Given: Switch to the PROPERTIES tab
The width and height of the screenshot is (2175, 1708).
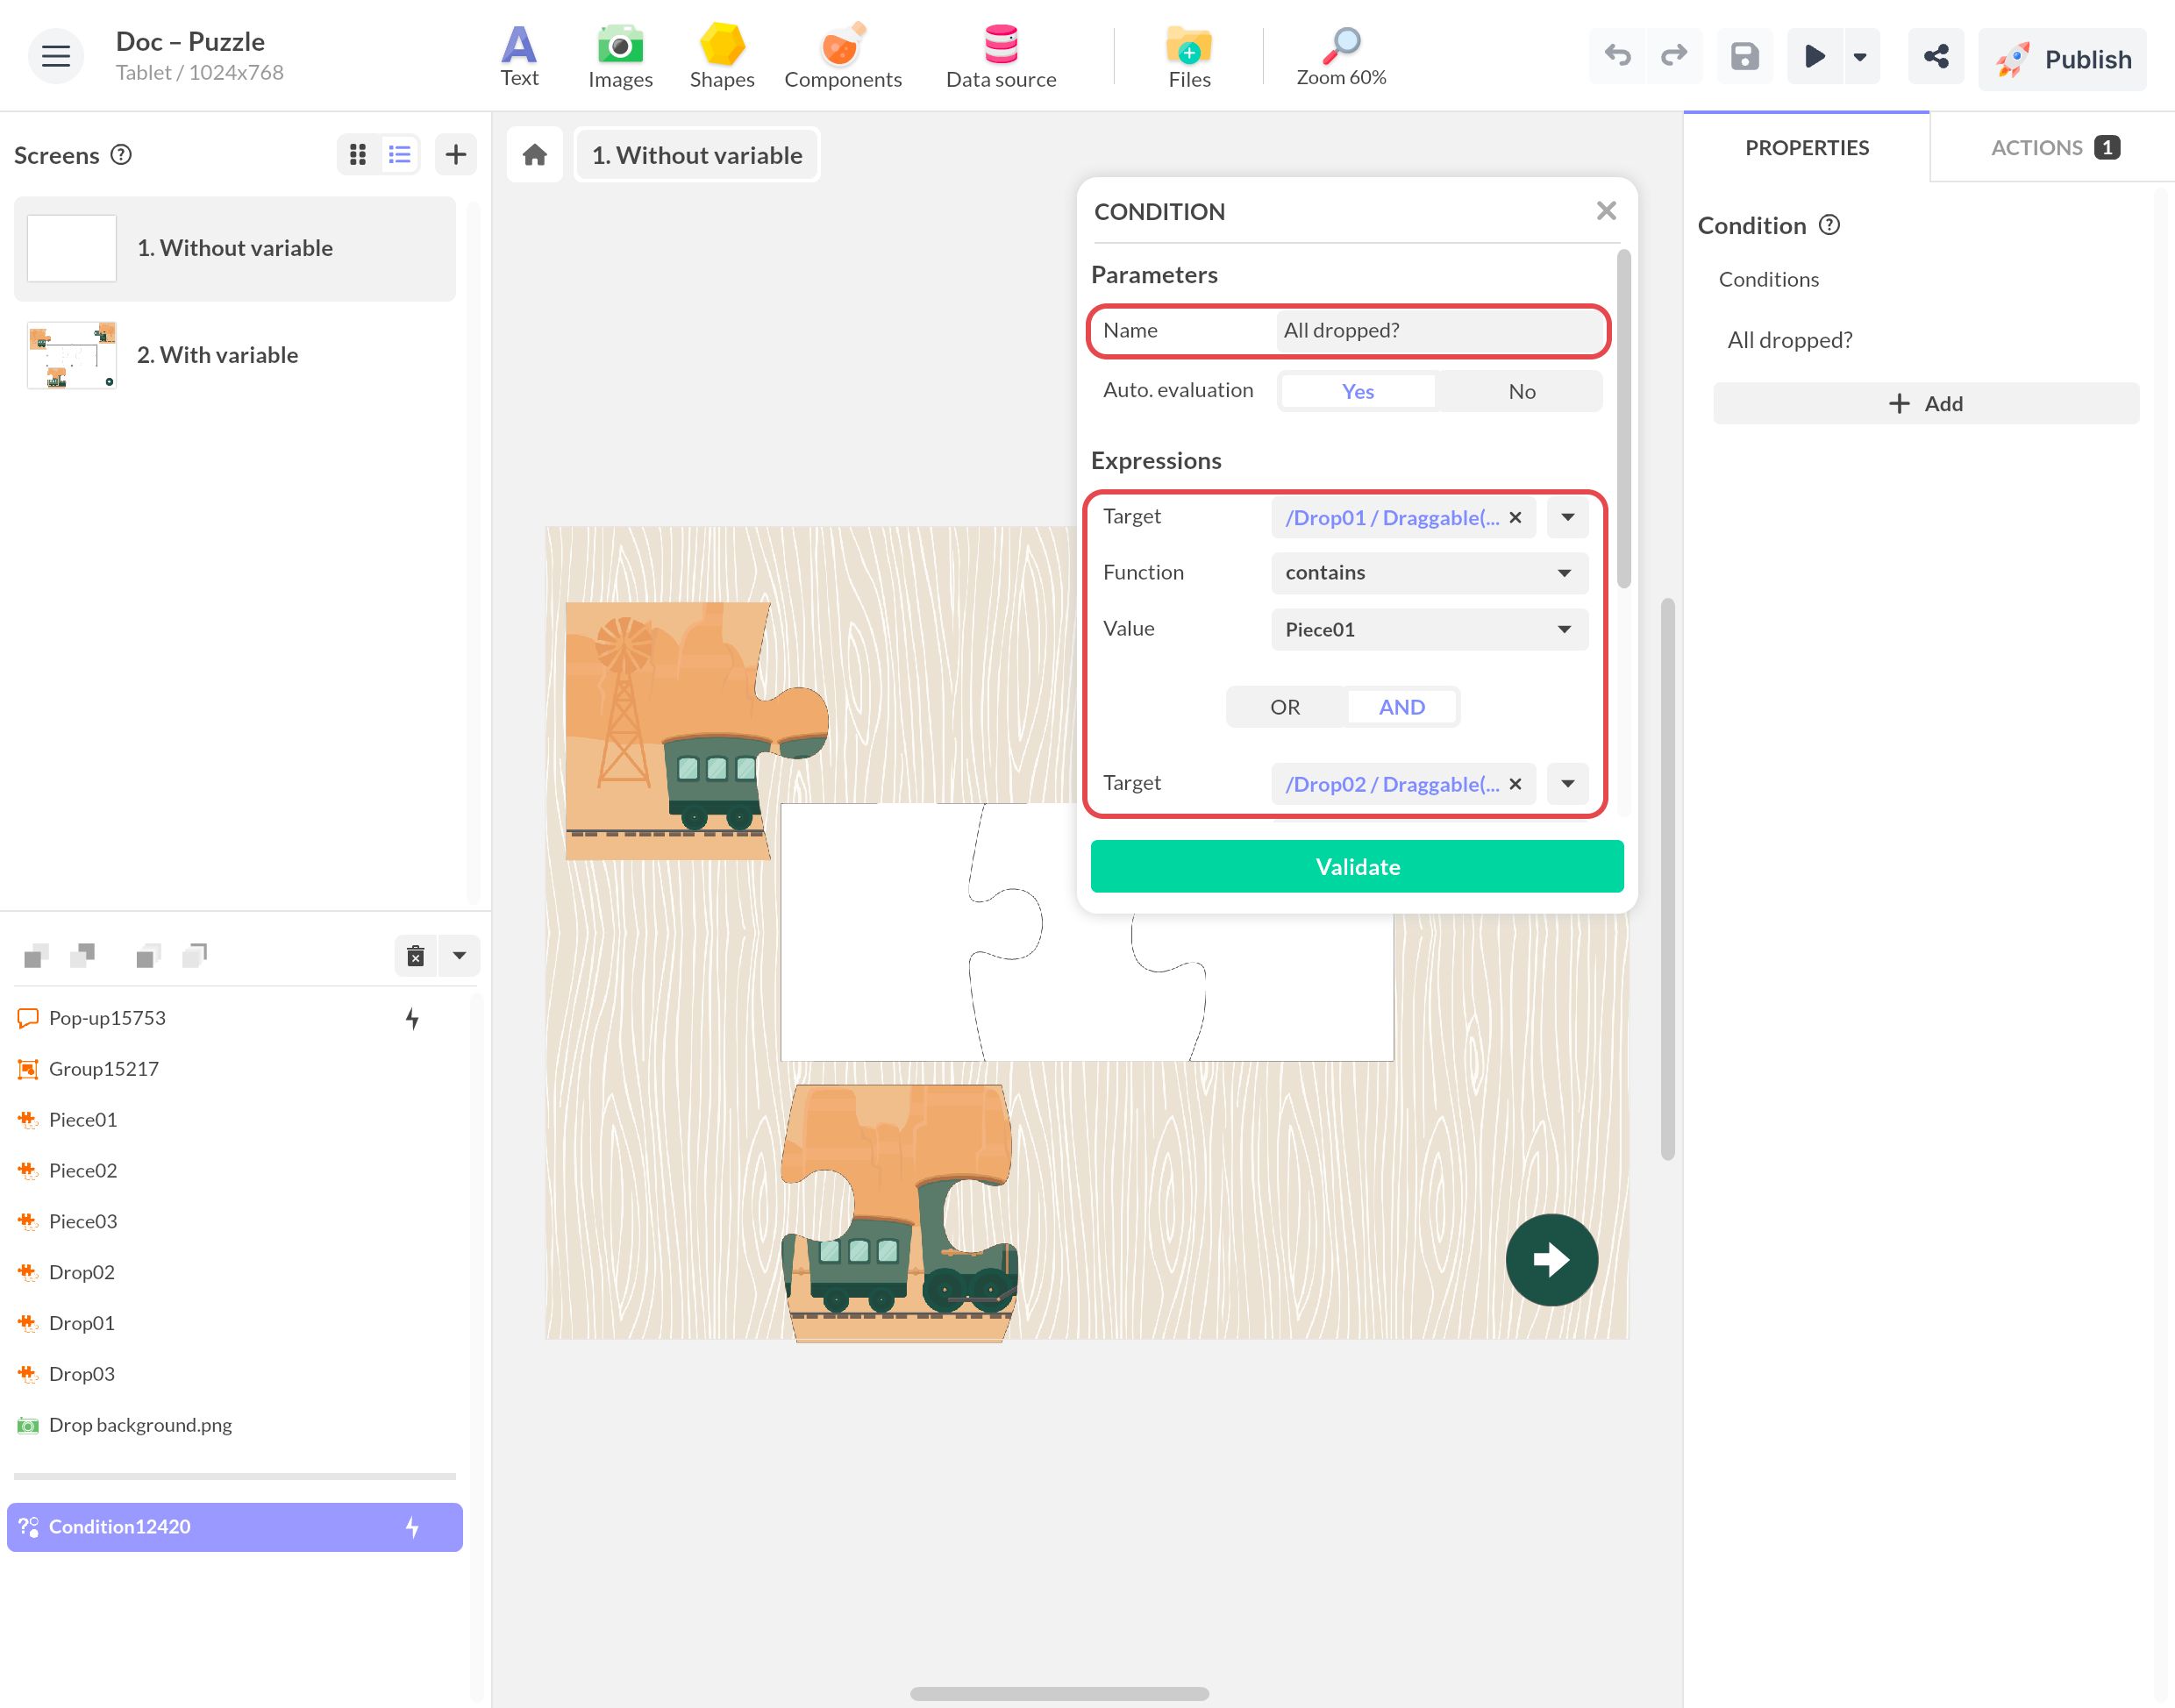Looking at the screenshot, I should click(x=1806, y=148).
